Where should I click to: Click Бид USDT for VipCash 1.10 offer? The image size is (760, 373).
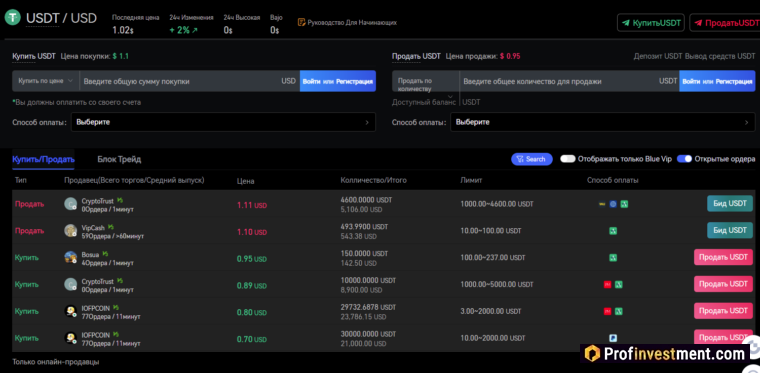click(729, 230)
